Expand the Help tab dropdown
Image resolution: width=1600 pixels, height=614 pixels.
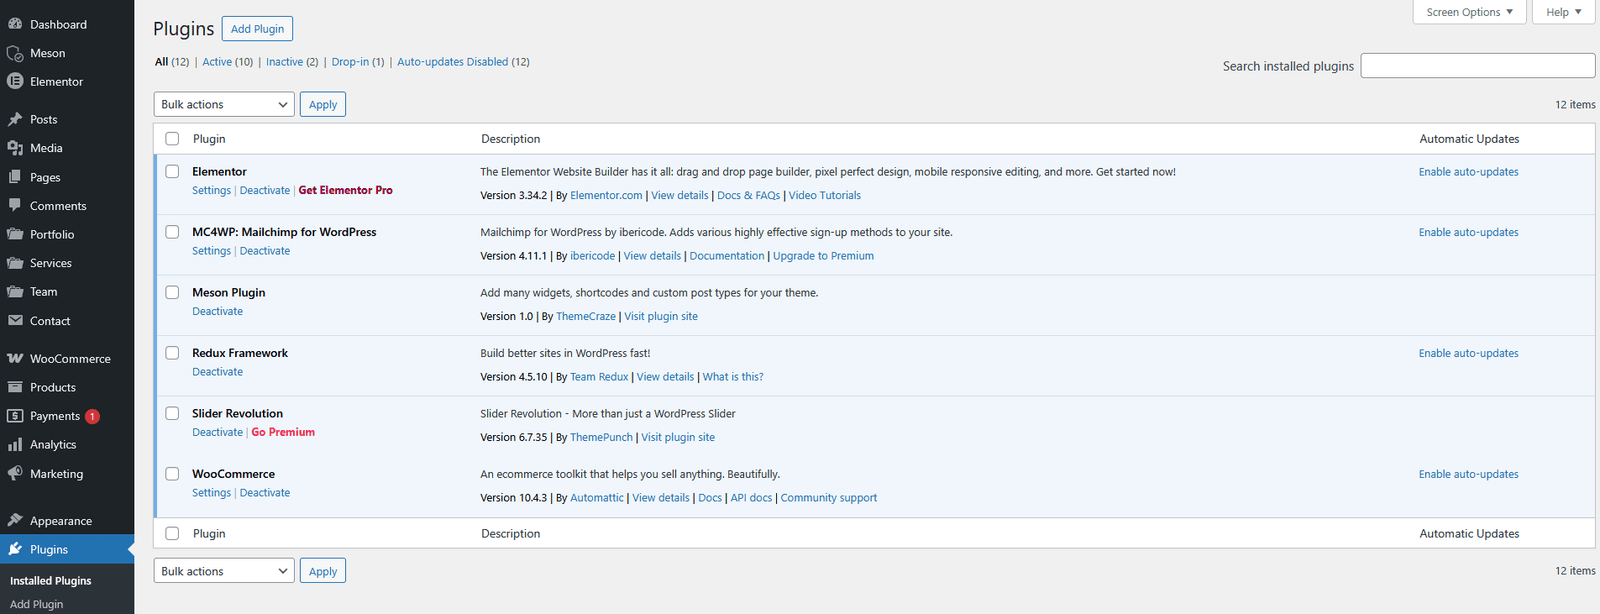pos(1563,12)
